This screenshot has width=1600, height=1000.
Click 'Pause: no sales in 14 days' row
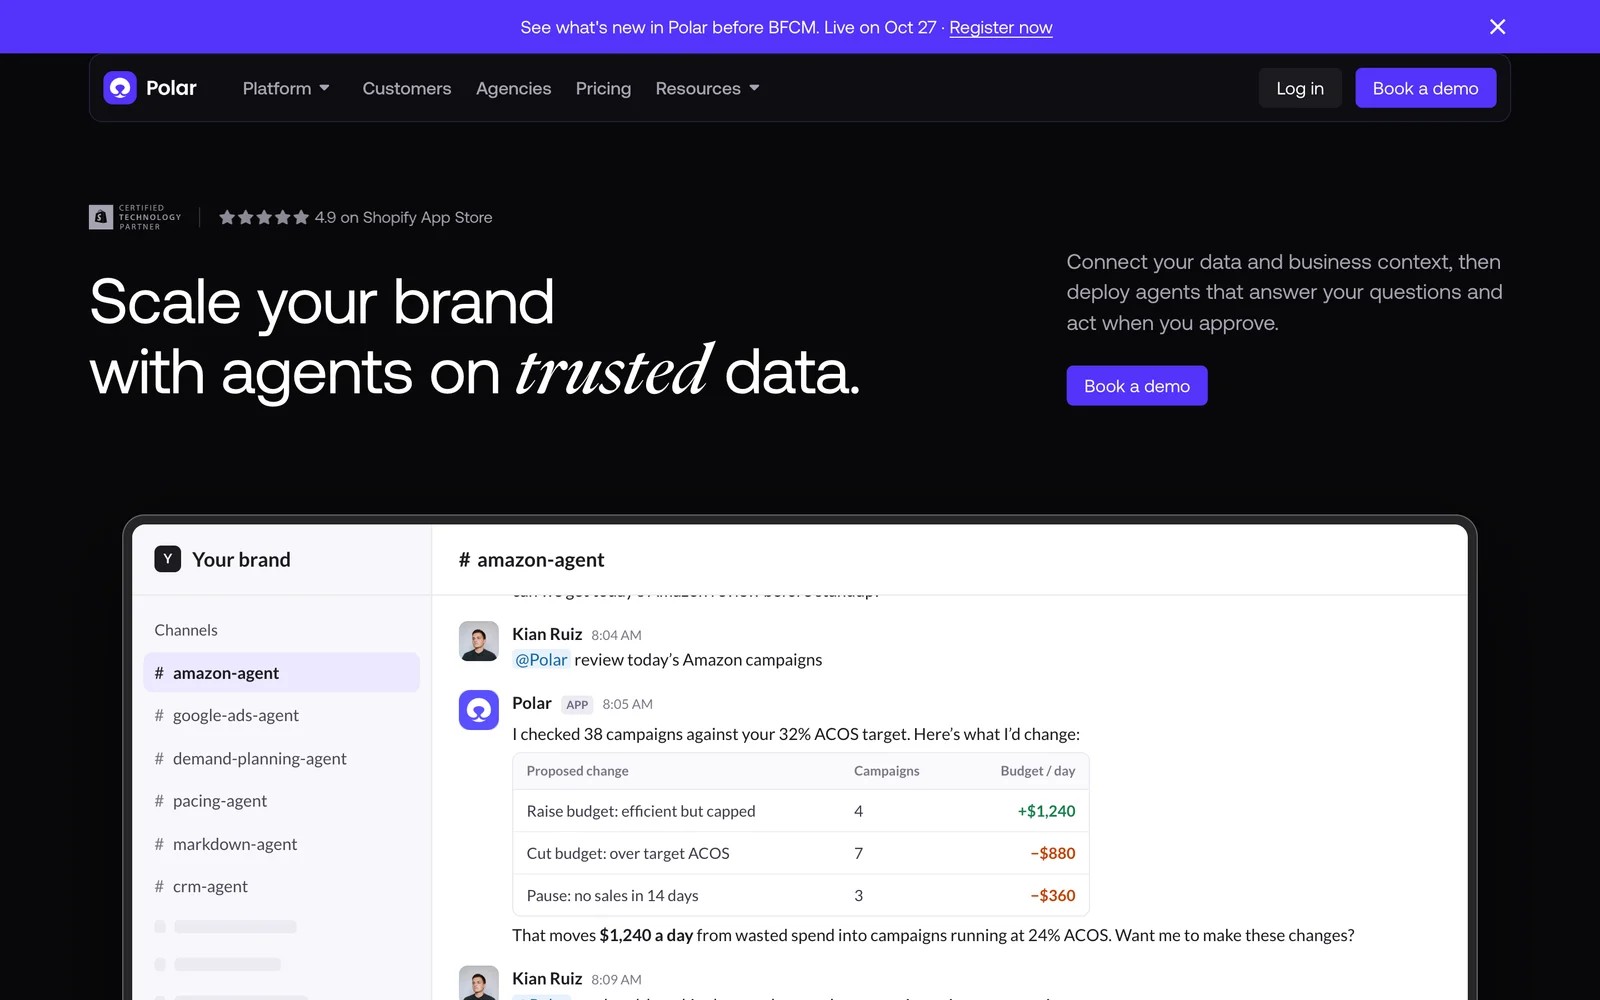801,895
